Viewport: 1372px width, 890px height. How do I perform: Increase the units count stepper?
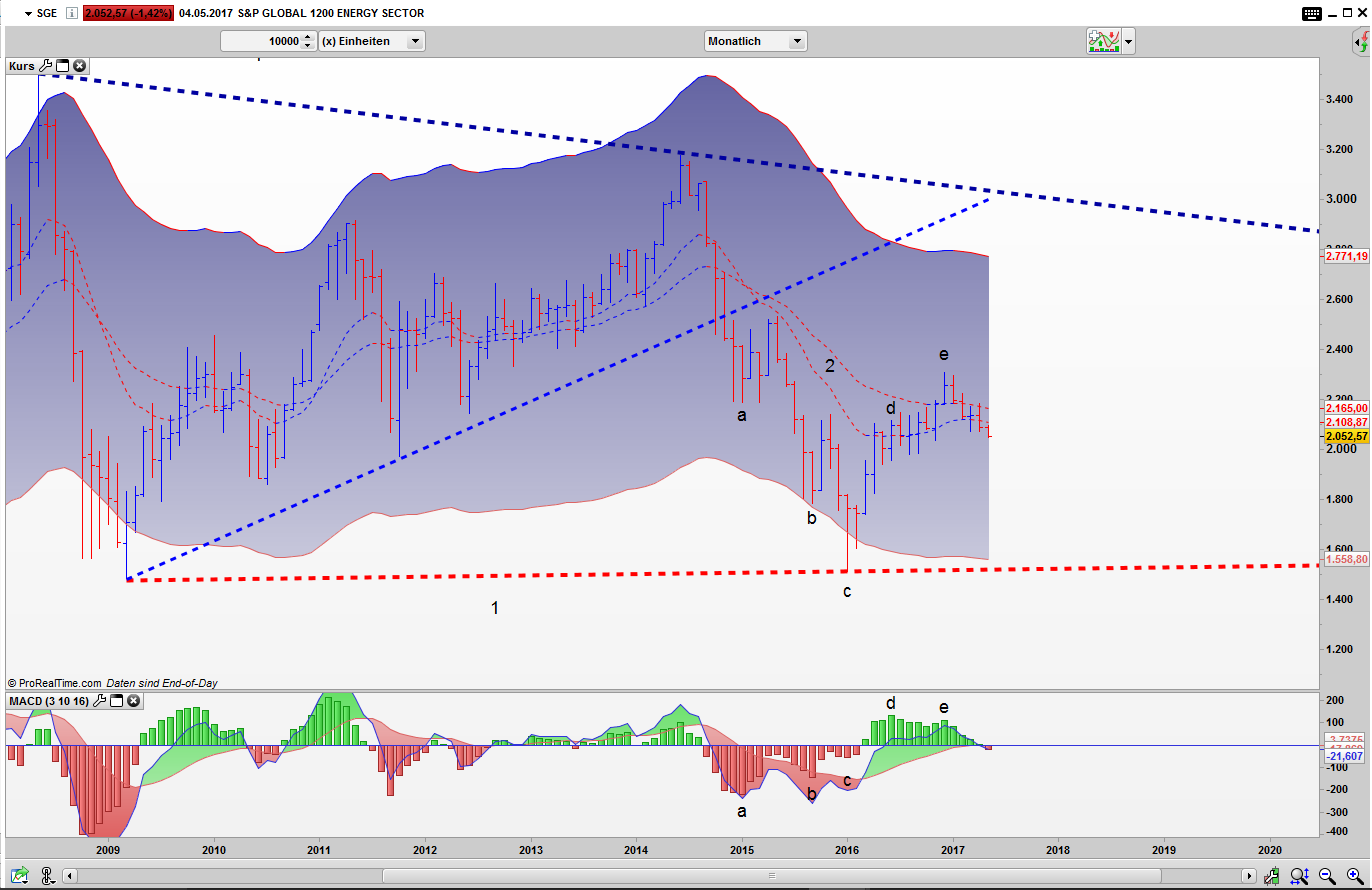coord(308,37)
